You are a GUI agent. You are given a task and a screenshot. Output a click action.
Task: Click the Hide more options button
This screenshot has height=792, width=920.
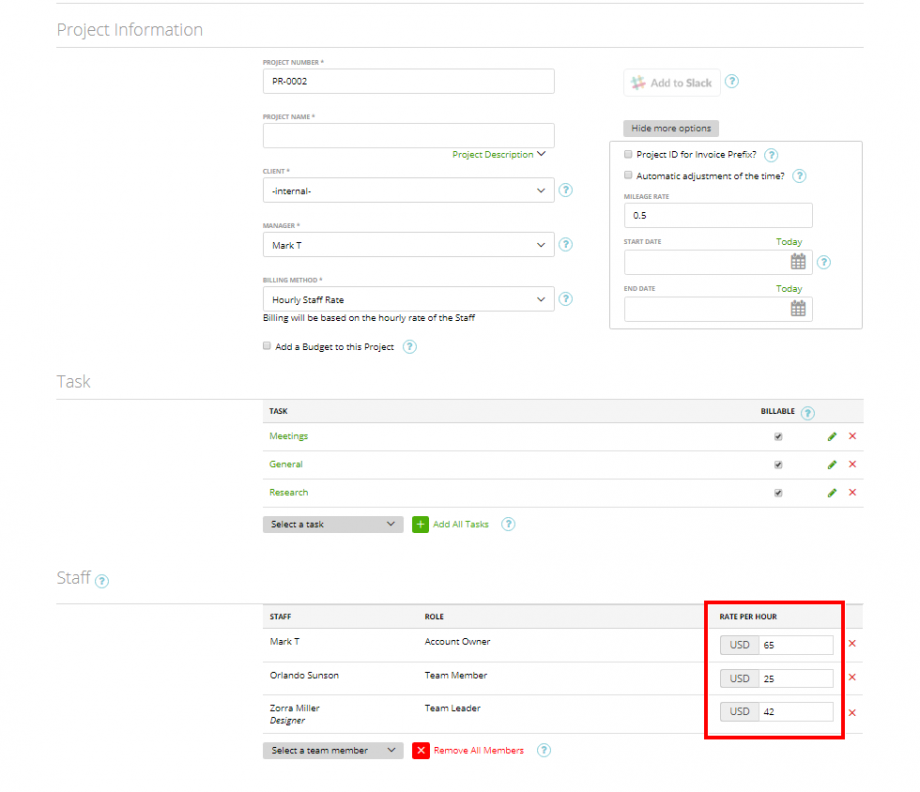coord(670,128)
